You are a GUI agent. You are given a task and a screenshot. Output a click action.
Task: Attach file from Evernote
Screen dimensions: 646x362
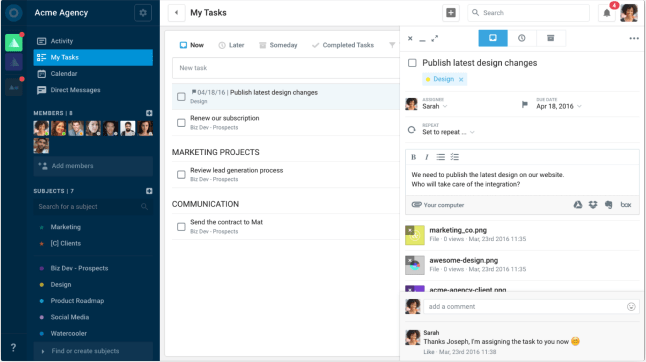point(609,205)
